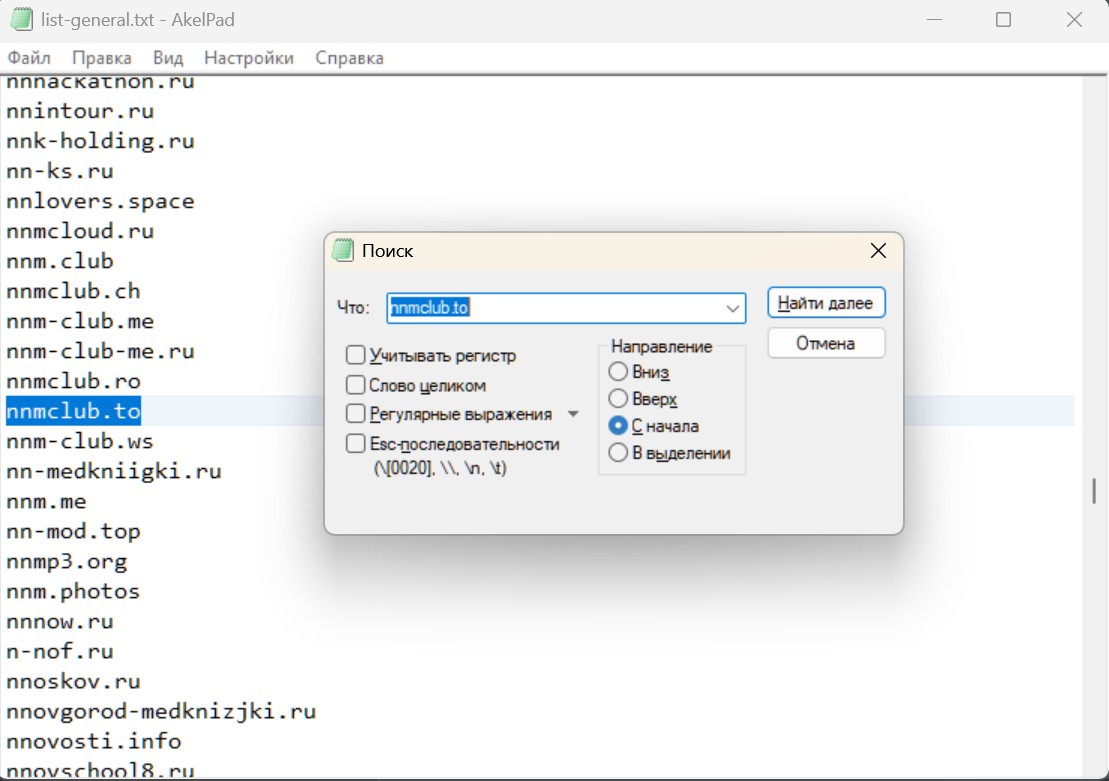
Task: Click the Найти далее button
Action: 826,303
